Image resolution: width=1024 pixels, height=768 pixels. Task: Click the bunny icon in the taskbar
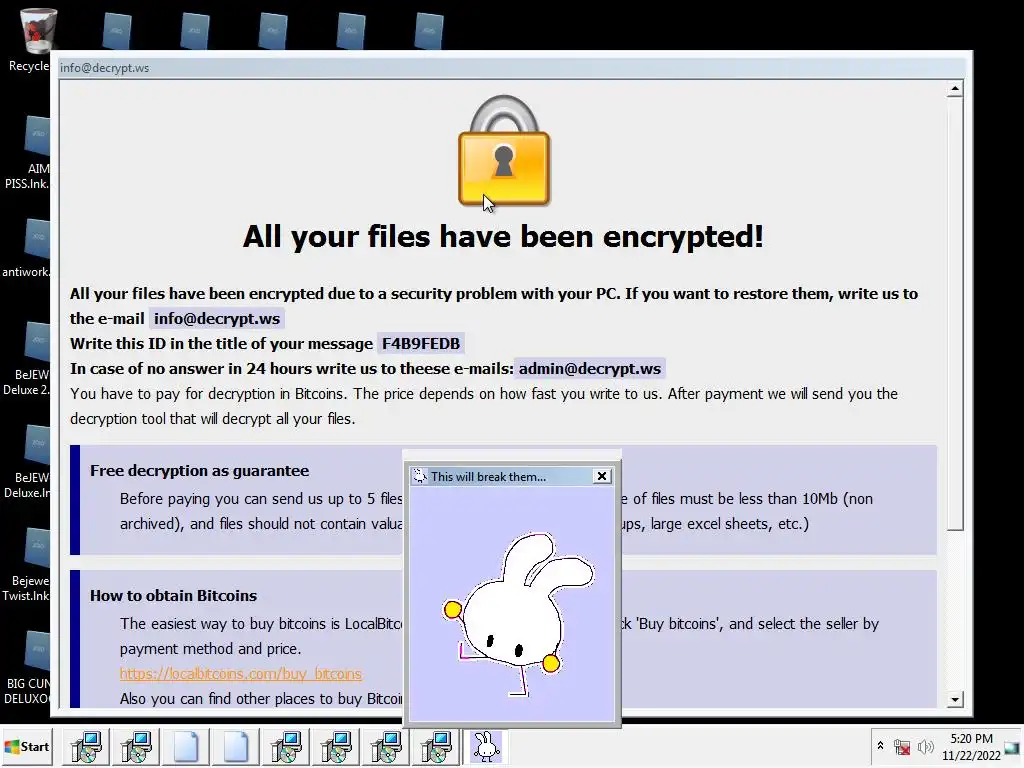click(x=485, y=746)
